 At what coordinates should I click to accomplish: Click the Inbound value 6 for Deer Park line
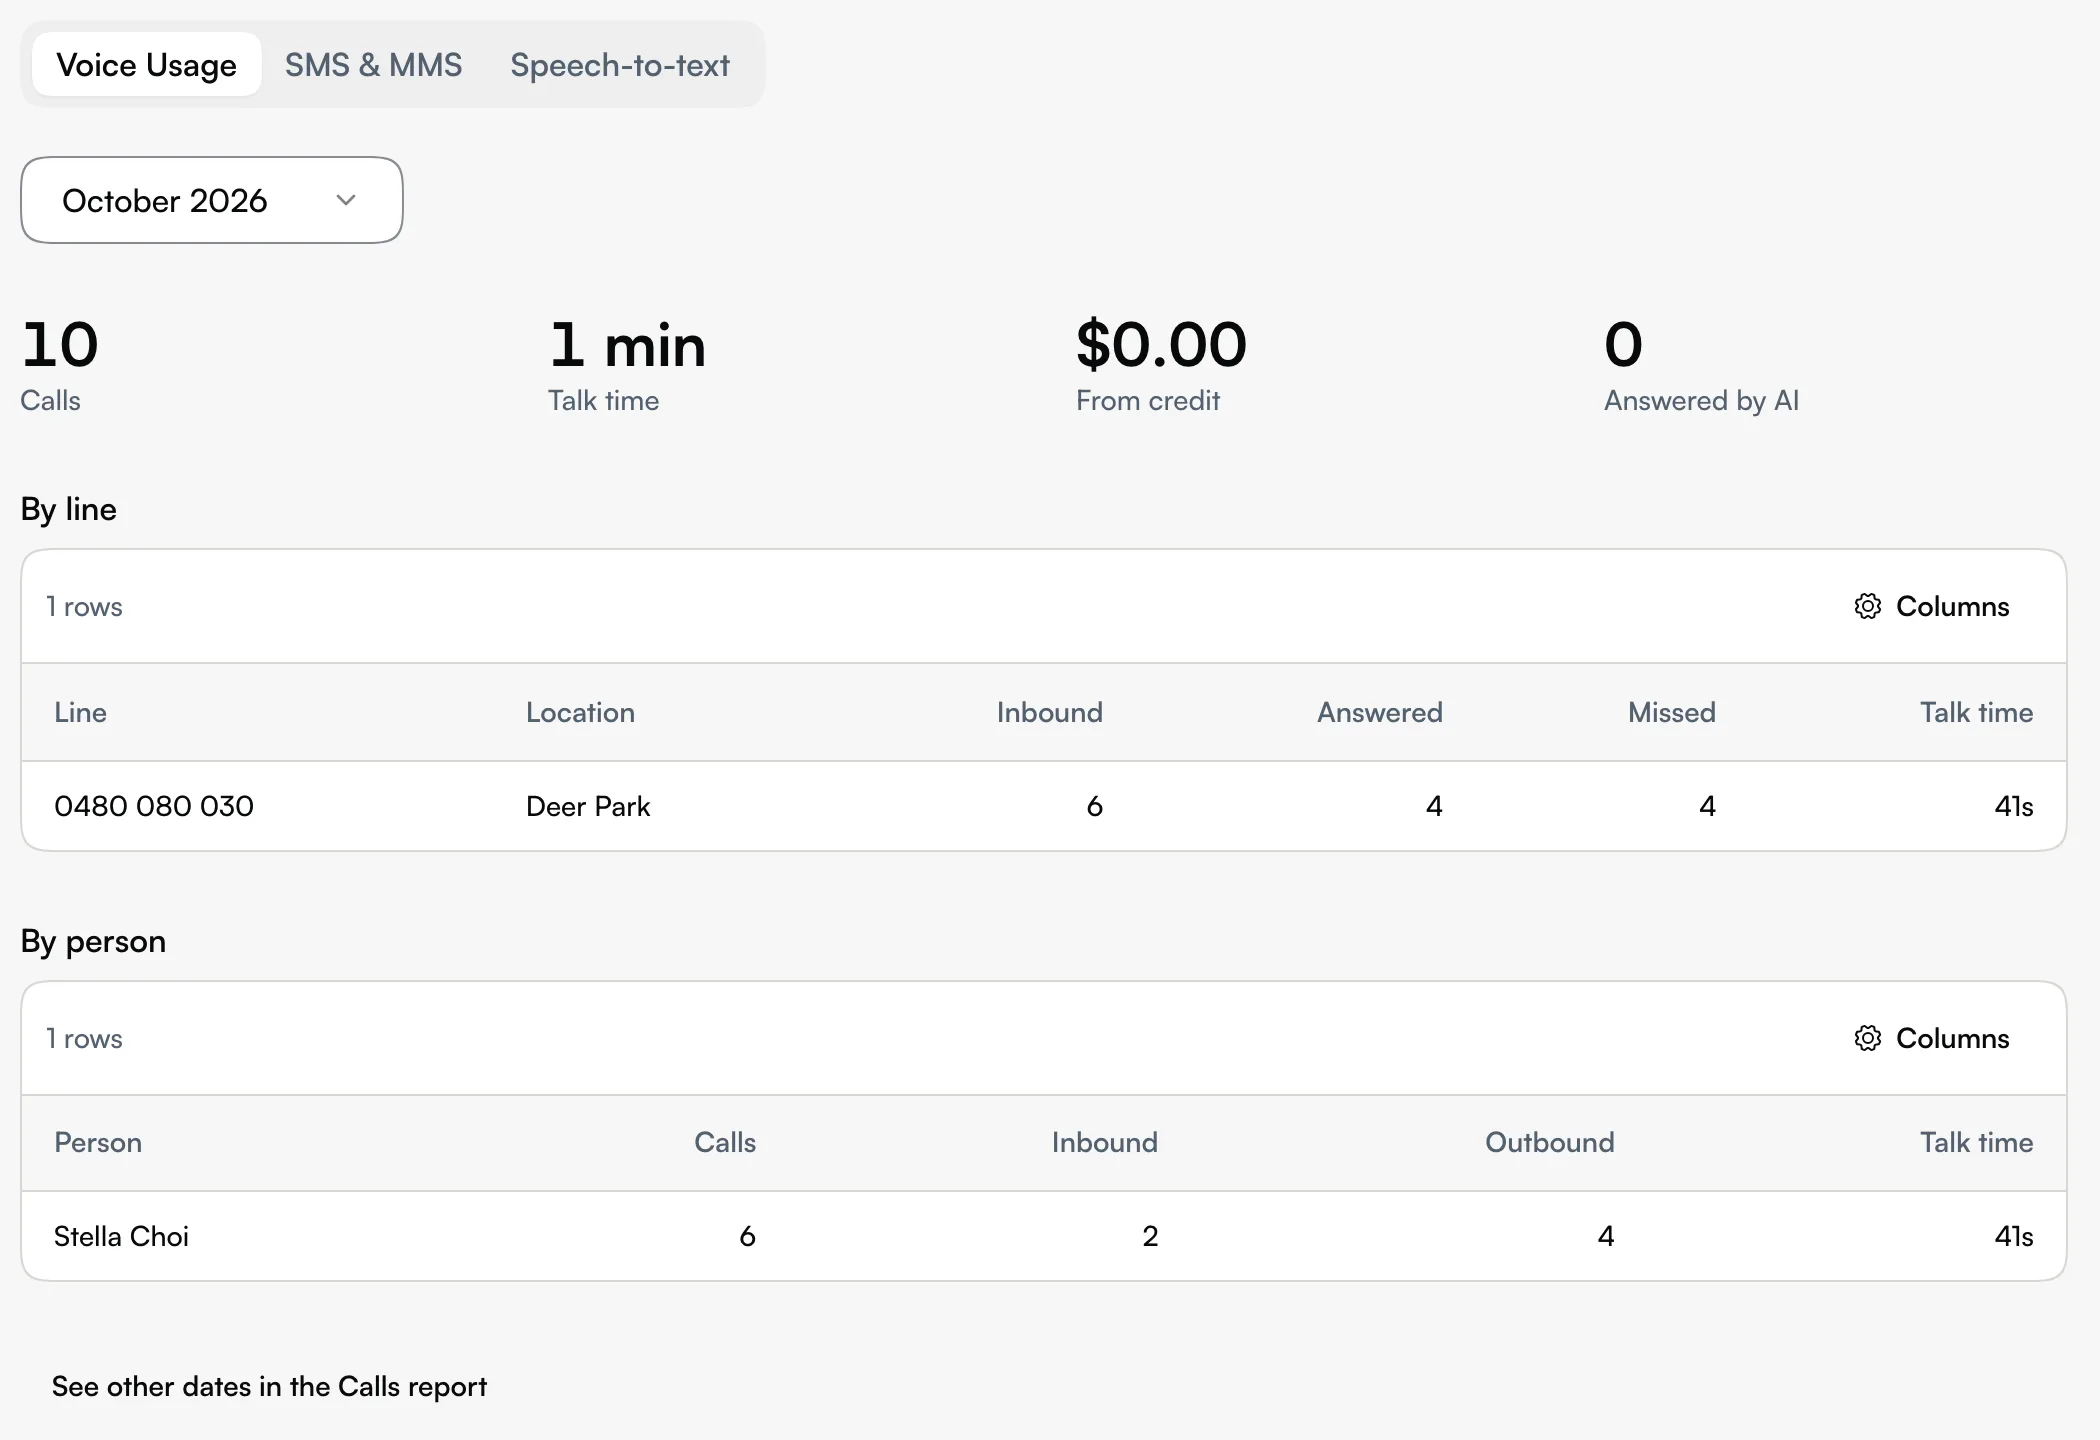tap(1094, 806)
